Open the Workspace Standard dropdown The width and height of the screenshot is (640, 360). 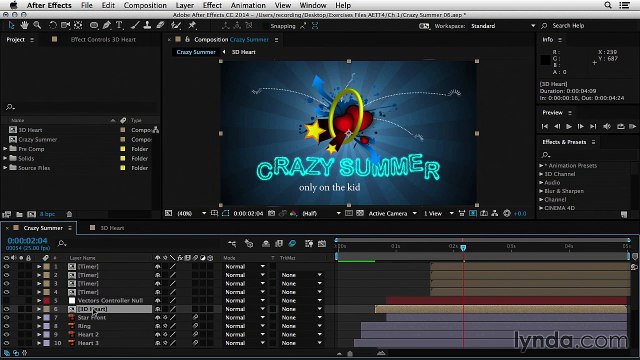point(503,26)
